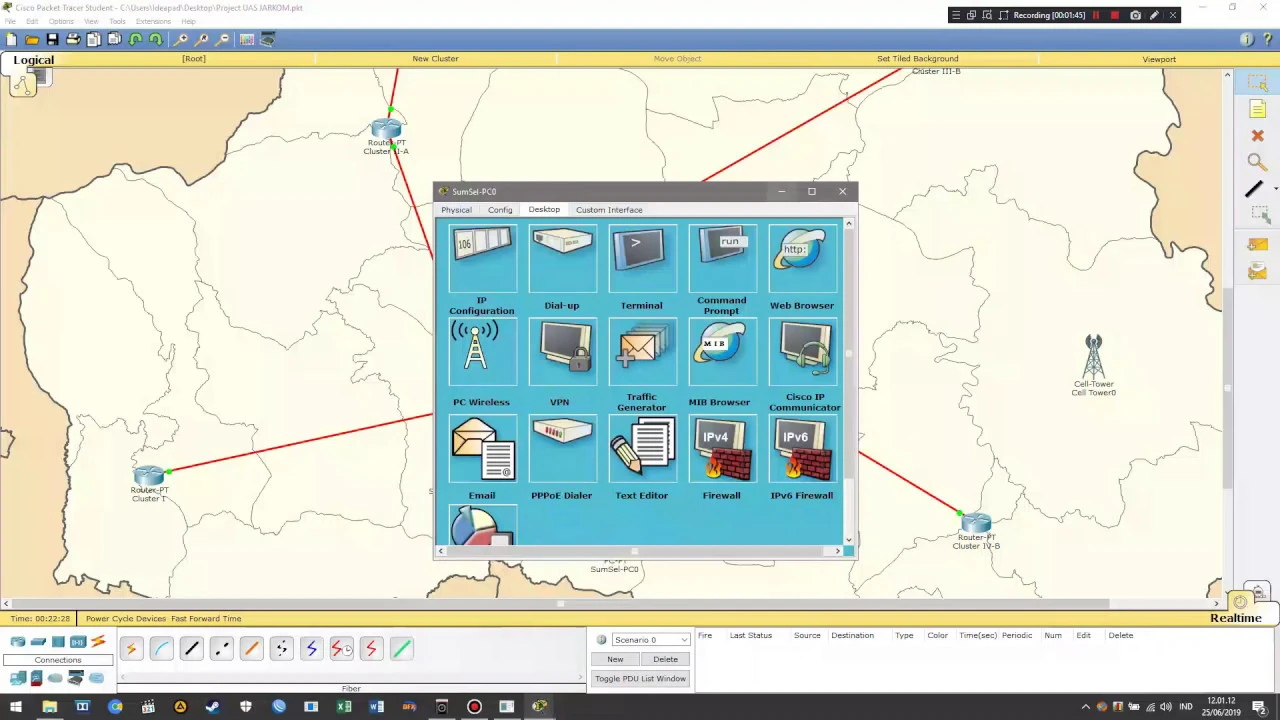Open the VPN app icon
The height and width of the screenshot is (720, 1280).
pyautogui.click(x=562, y=352)
